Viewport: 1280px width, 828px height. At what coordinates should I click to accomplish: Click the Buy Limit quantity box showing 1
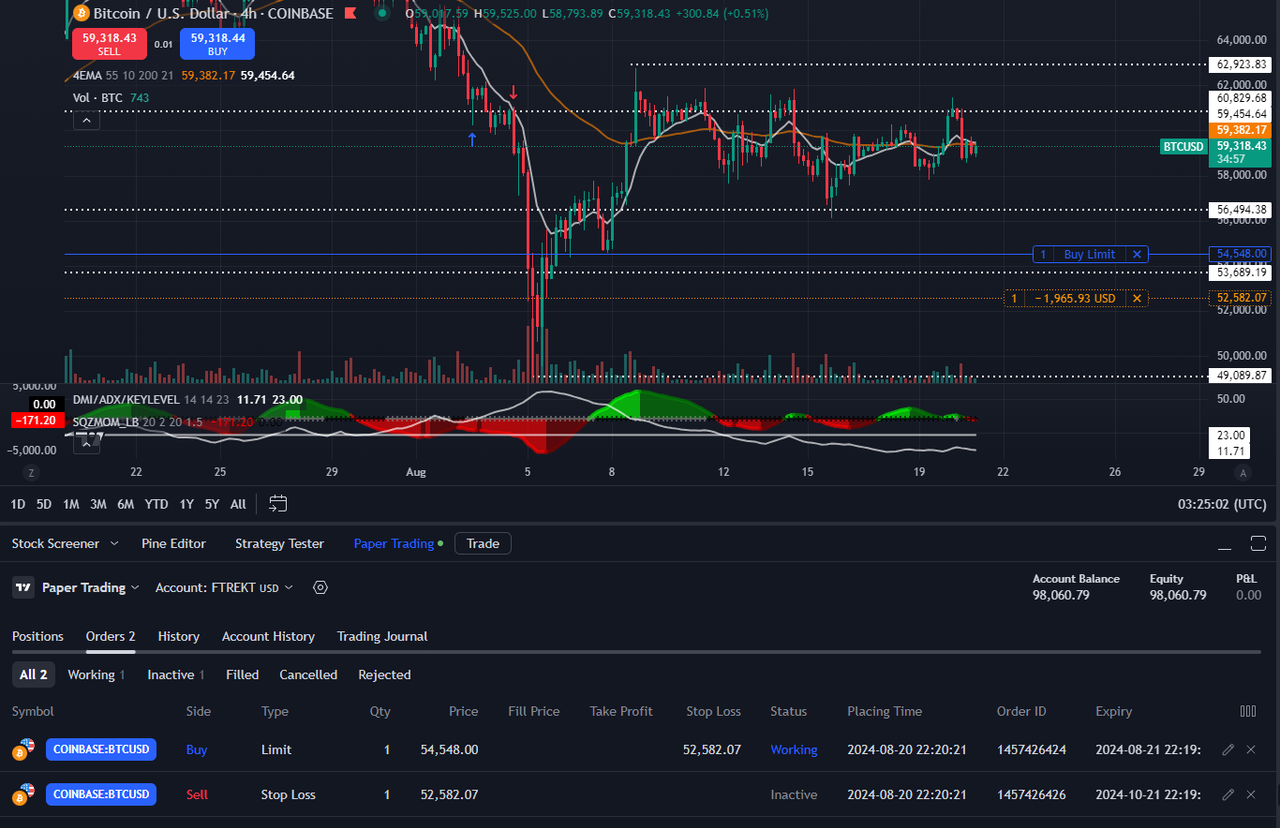[x=1043, y=254]
